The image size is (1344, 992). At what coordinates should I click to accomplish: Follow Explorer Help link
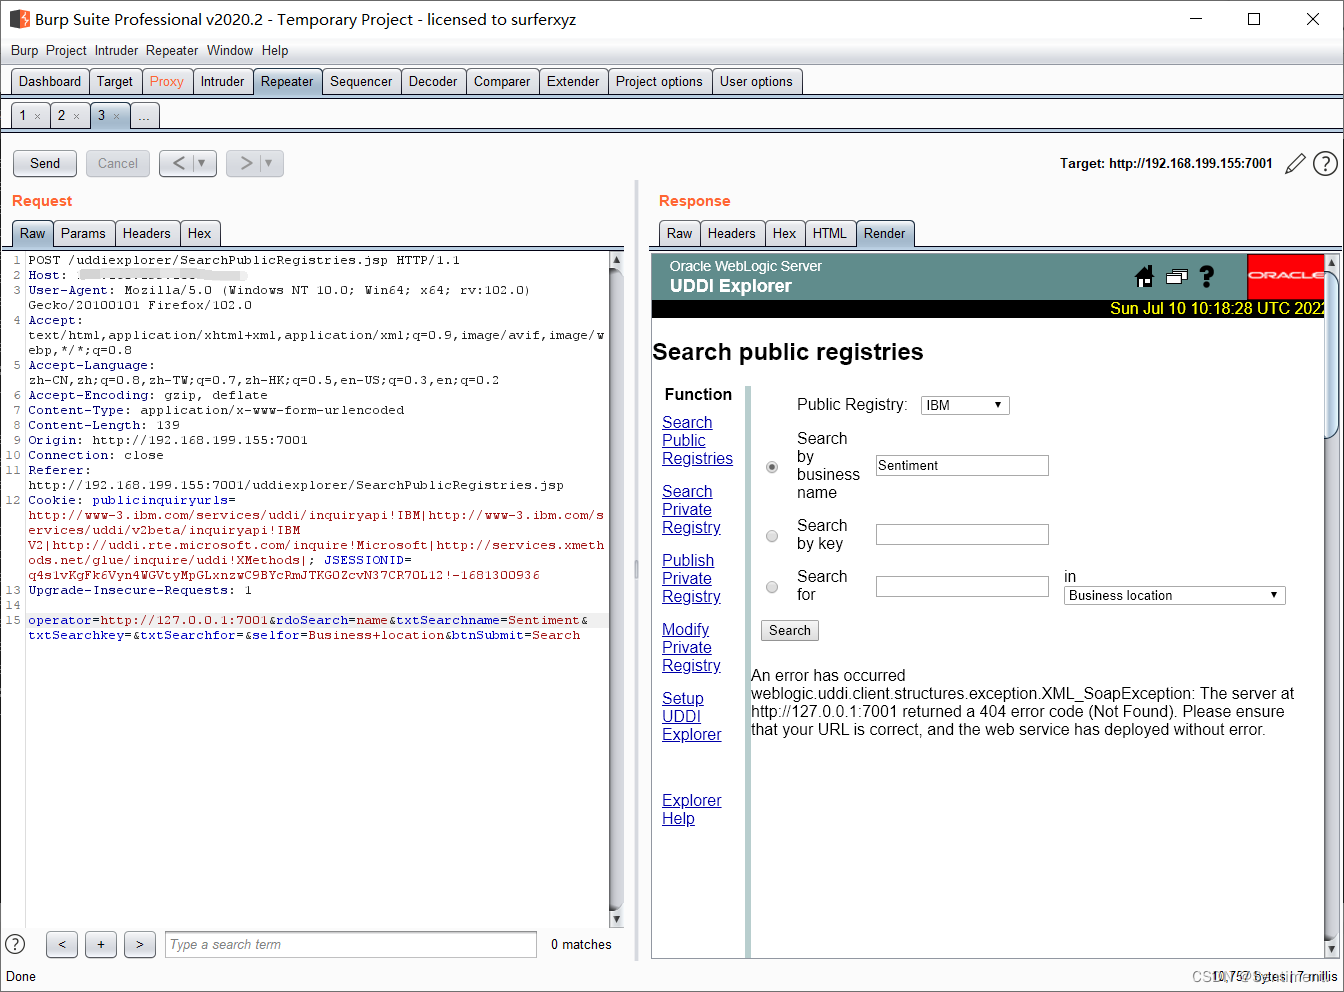[691, 809]
